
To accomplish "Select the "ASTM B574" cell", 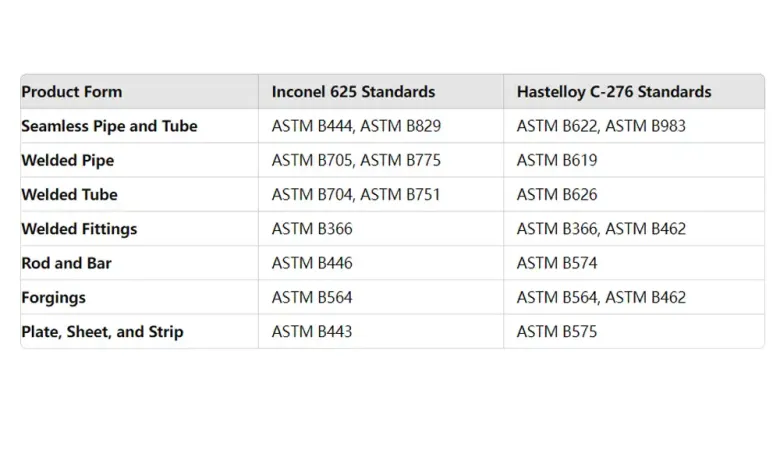I will pyautogui.click(x=557, y=263).
